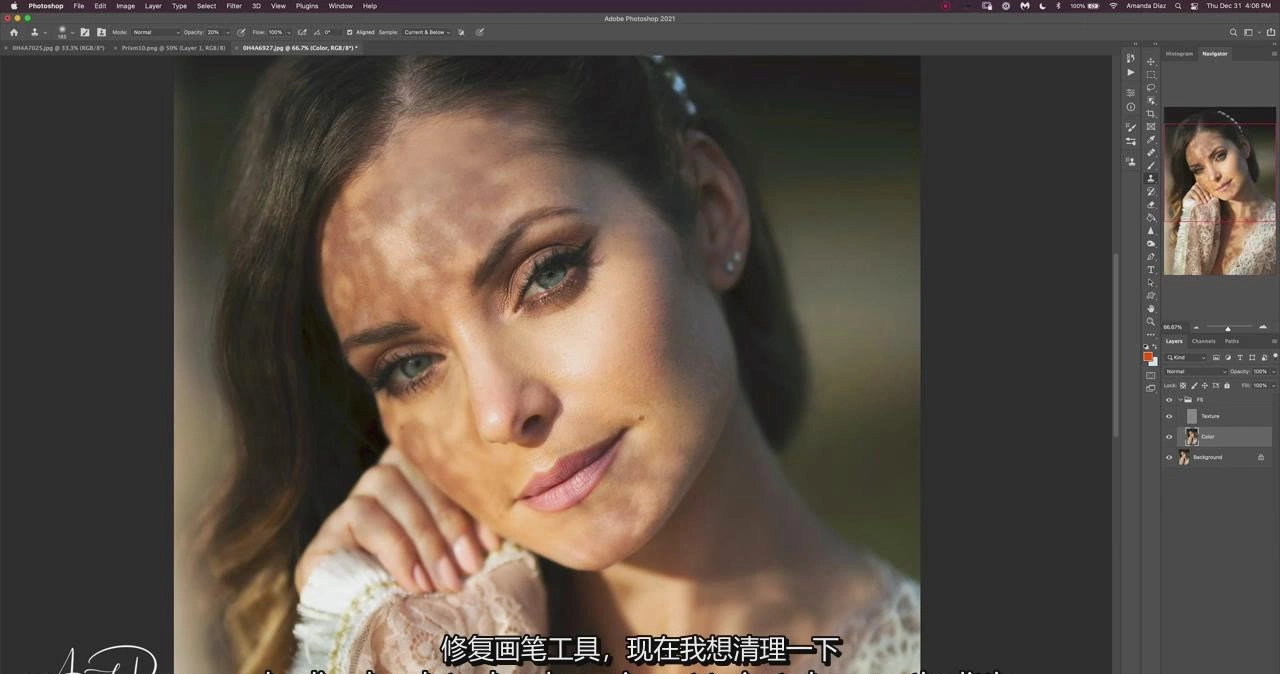Toggle pressure for opacity
Viewport: 1280px width, 674px height.
(241, 32)
